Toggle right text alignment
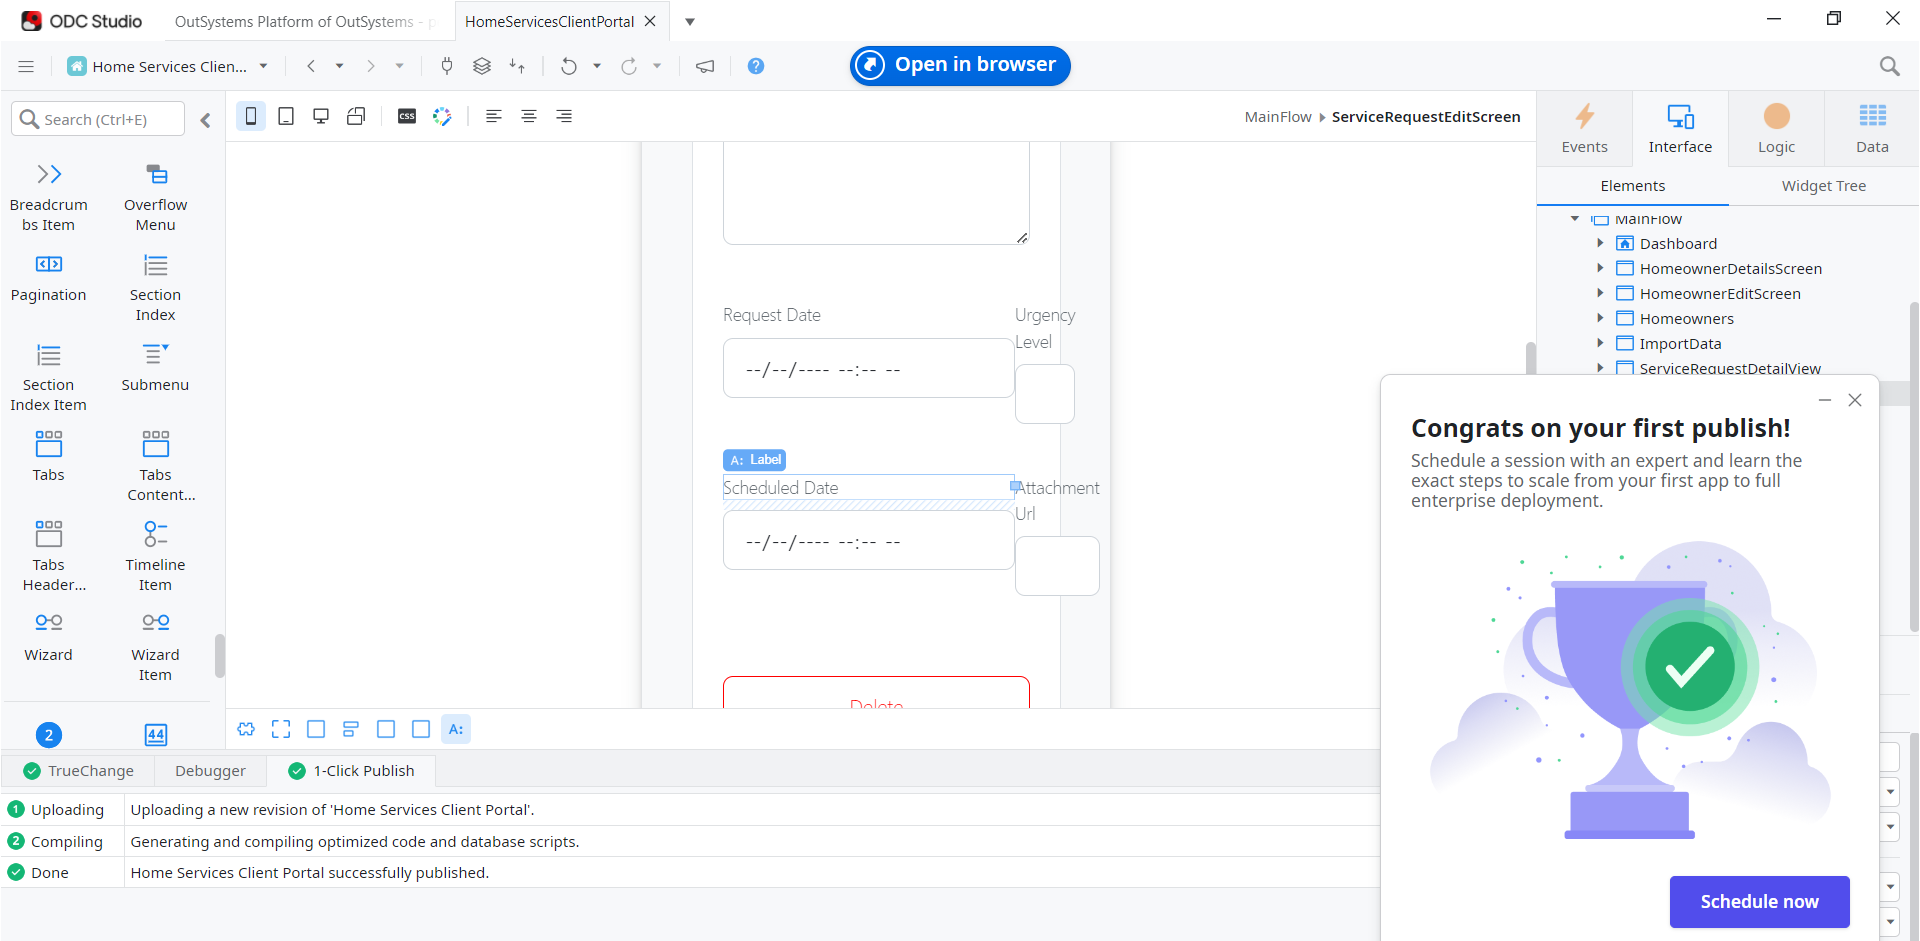 pyautogui.click(x=564, y=116)
